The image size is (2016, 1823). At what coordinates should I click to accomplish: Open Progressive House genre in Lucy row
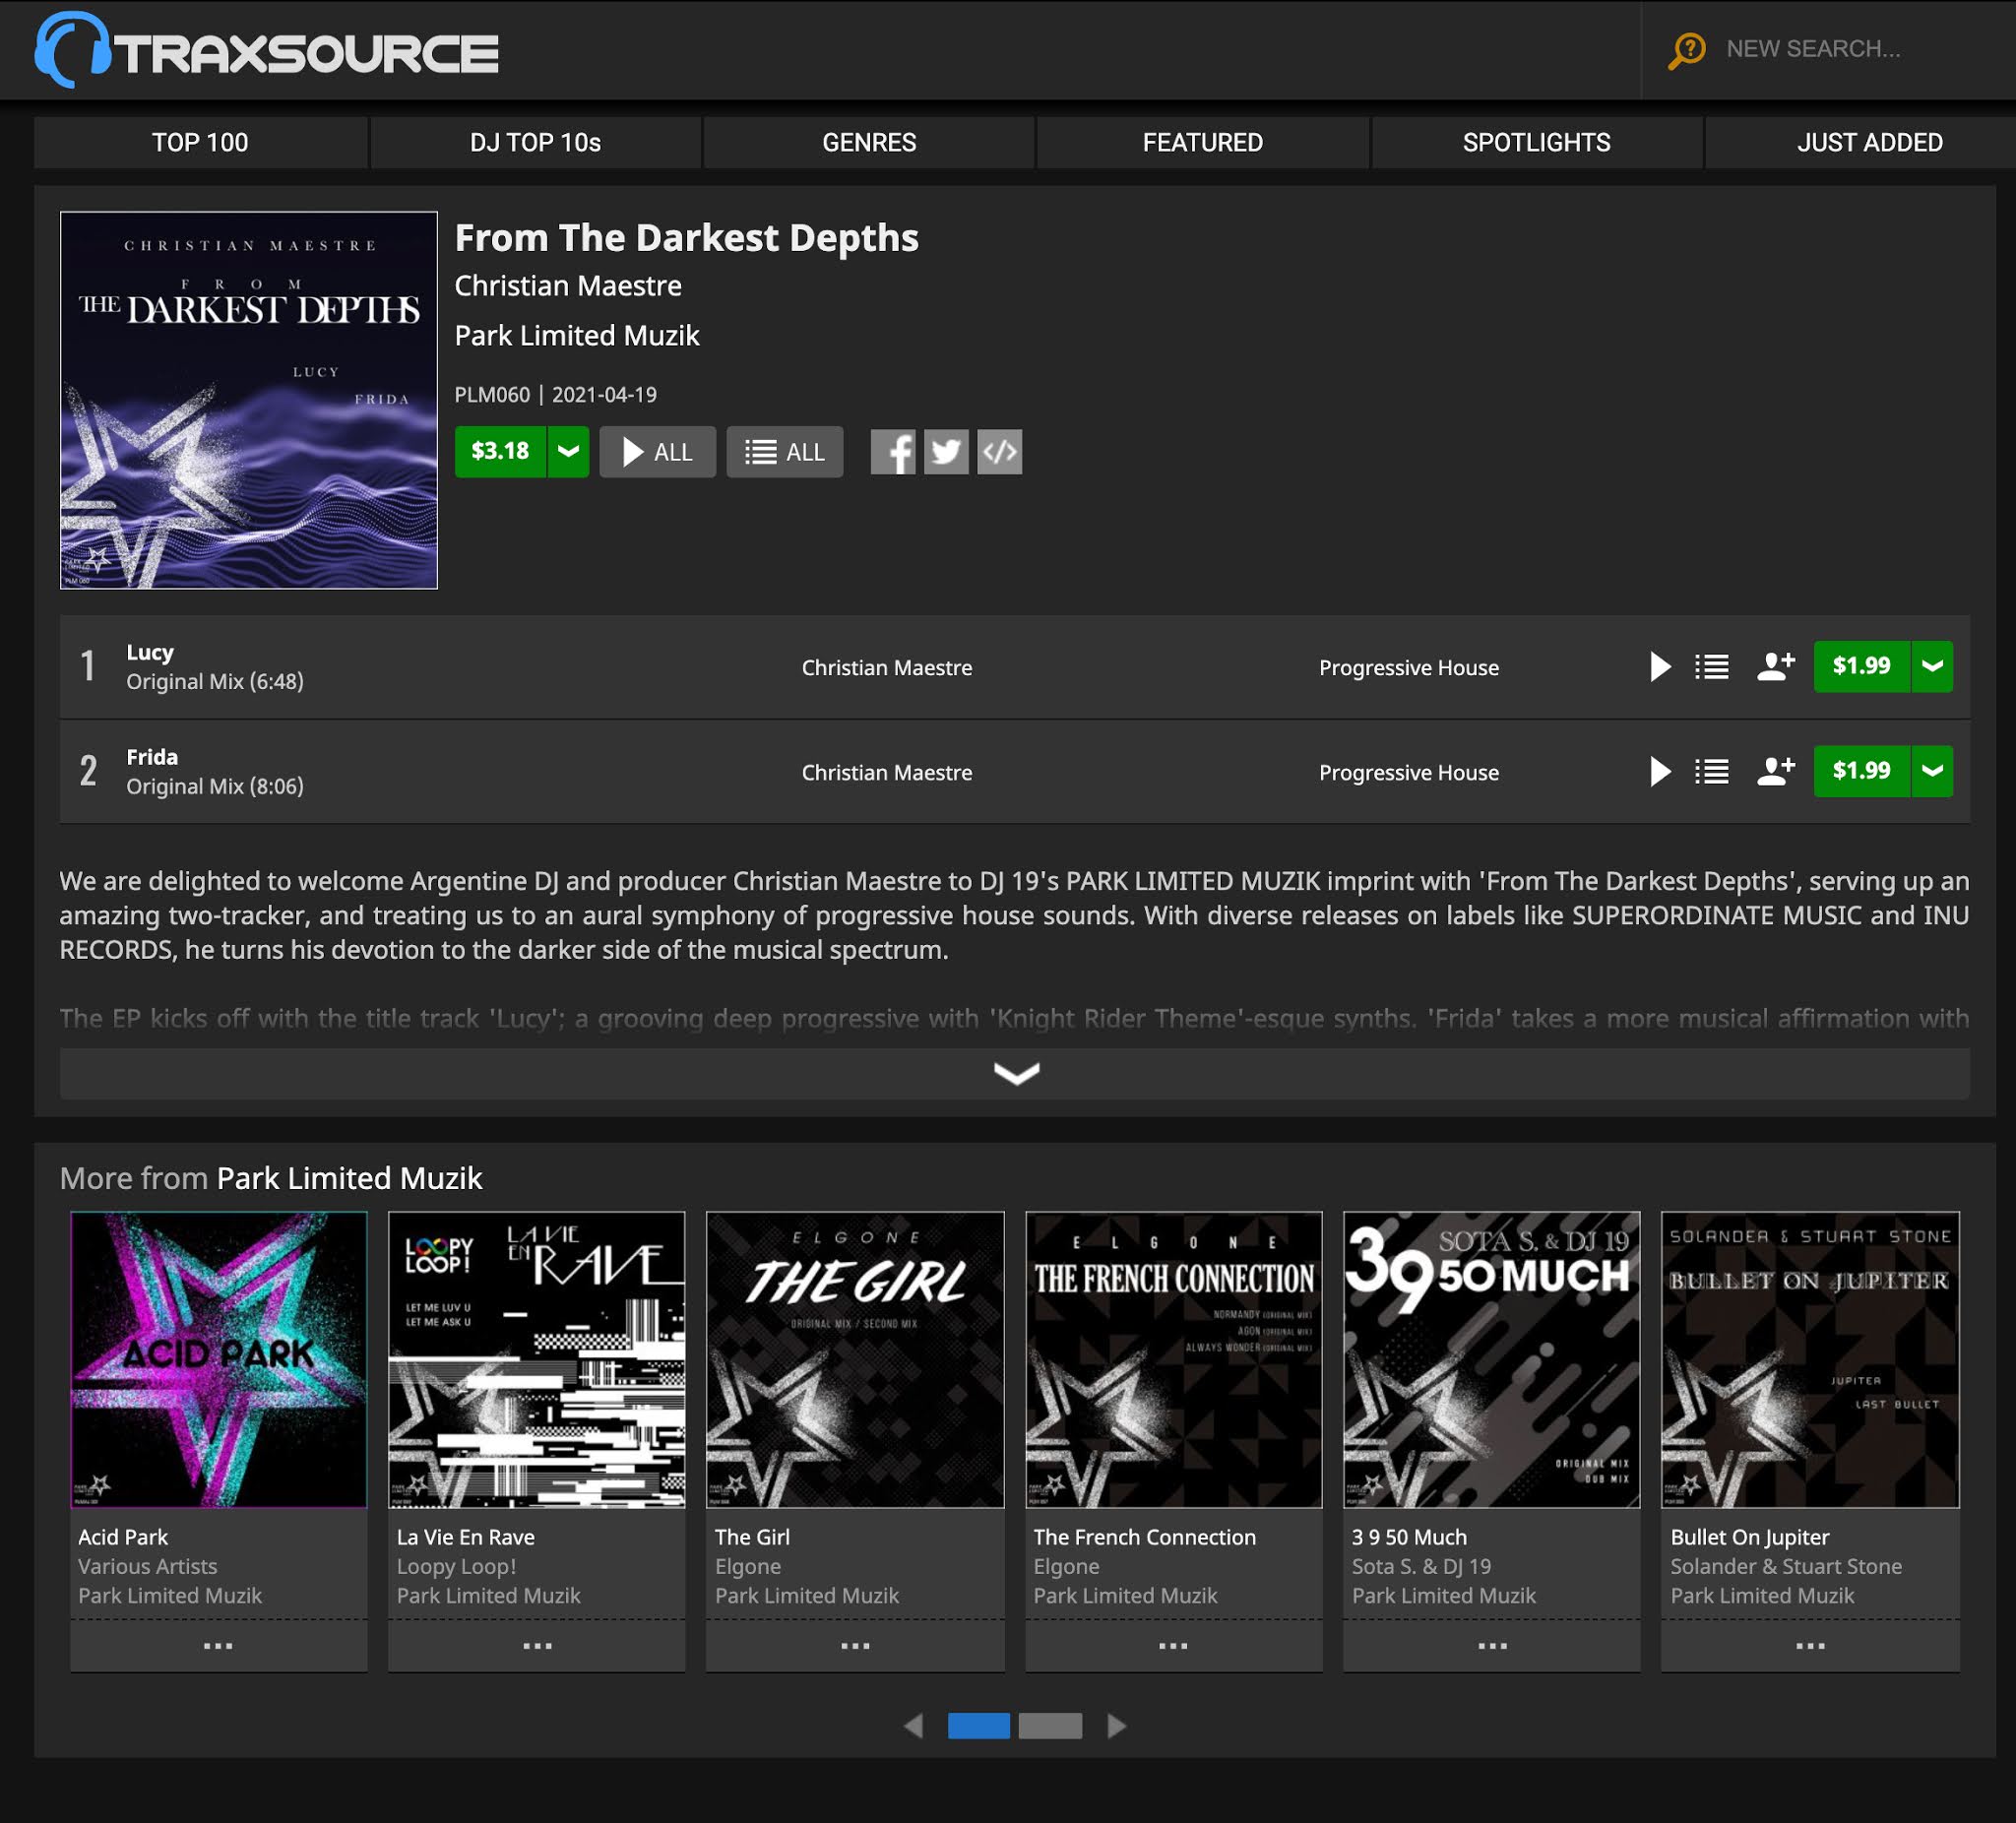coord(1408,667)
